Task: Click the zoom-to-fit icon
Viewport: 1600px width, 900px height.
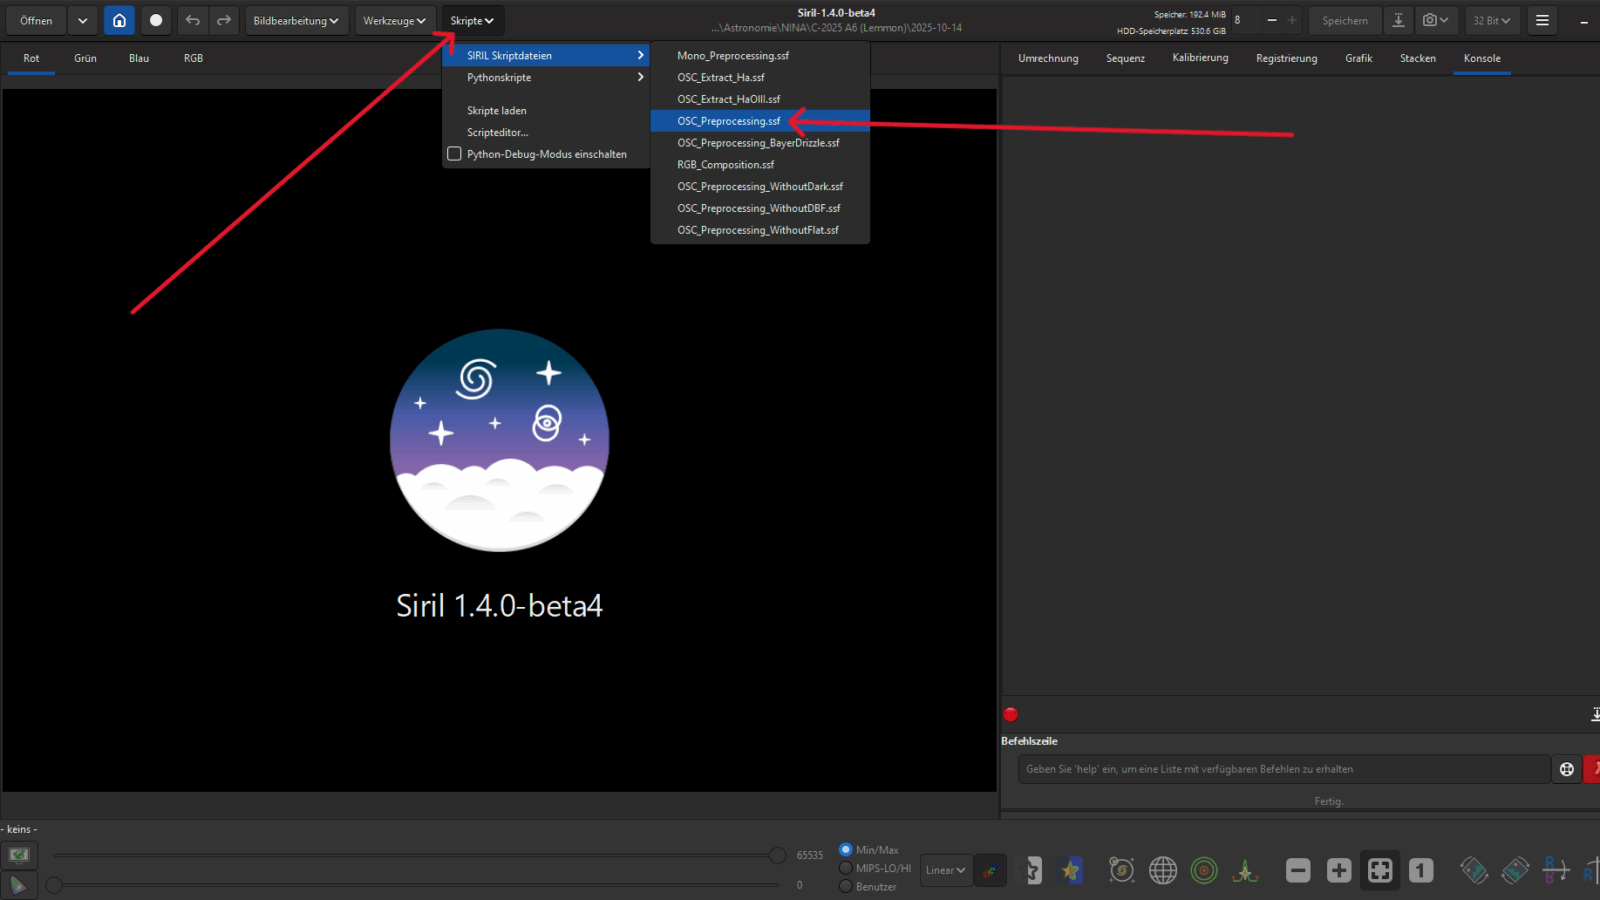Action: point(1380,871)
